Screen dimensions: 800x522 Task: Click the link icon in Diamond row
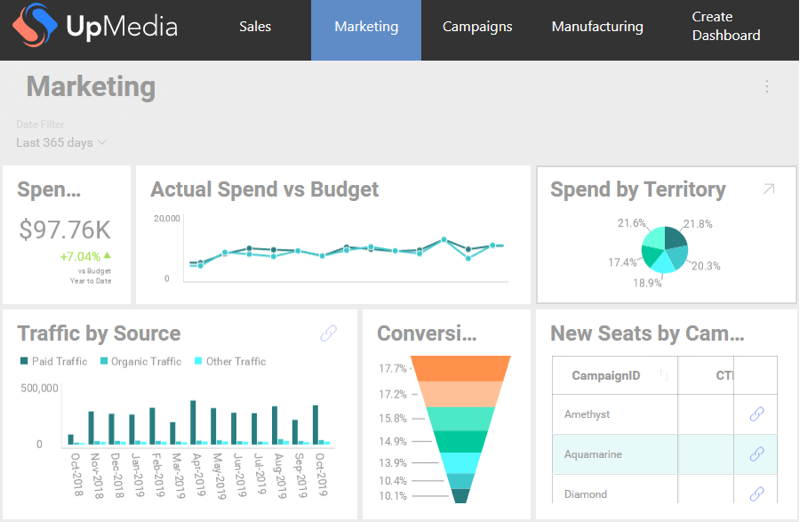[x=757, y=494]
